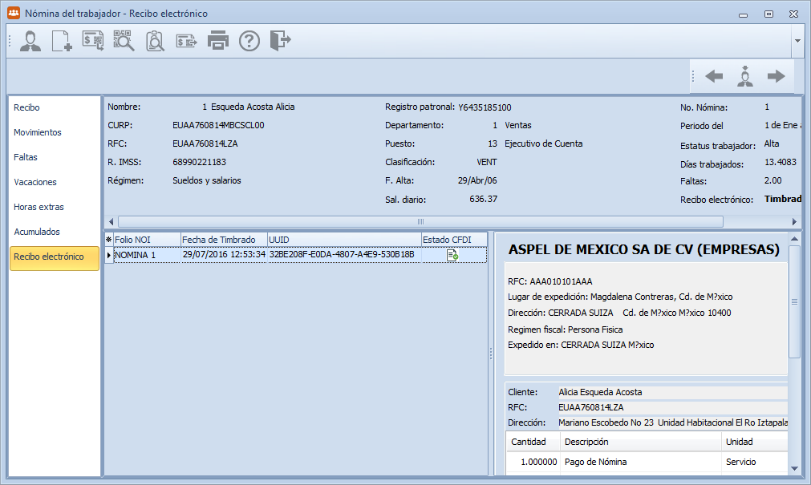Click the NOMINA 1 row indicator arrow
The image size is (811, 485).
[109, 255]
